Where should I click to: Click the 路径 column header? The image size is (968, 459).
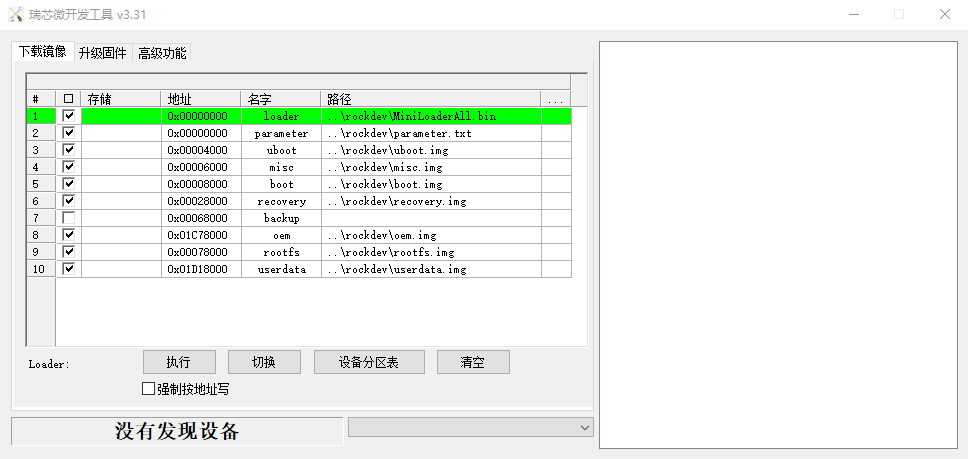point(431,99)
